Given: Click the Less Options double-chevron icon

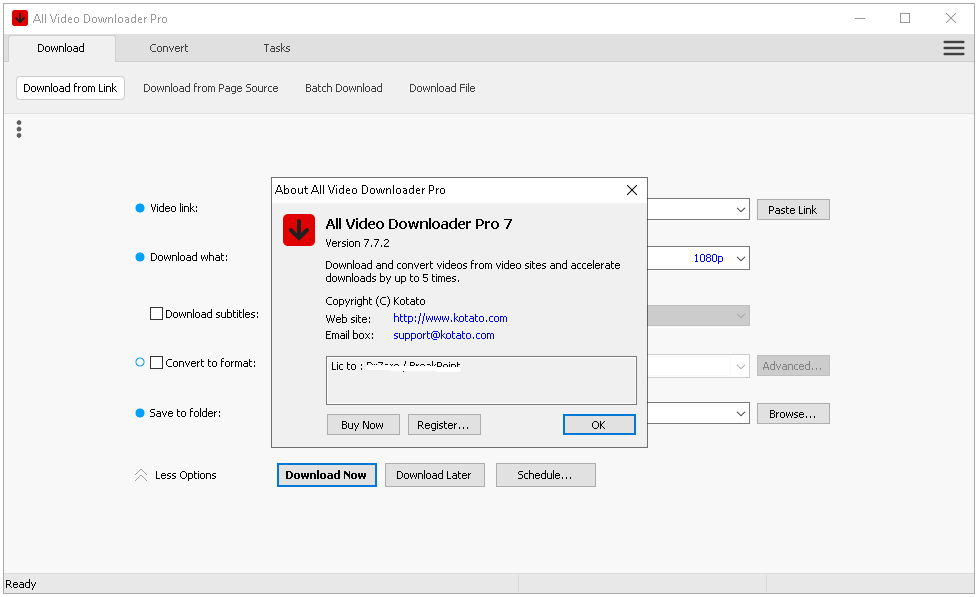Looking at the screenshot, I should pyautogui.click(x=141, y=475).
